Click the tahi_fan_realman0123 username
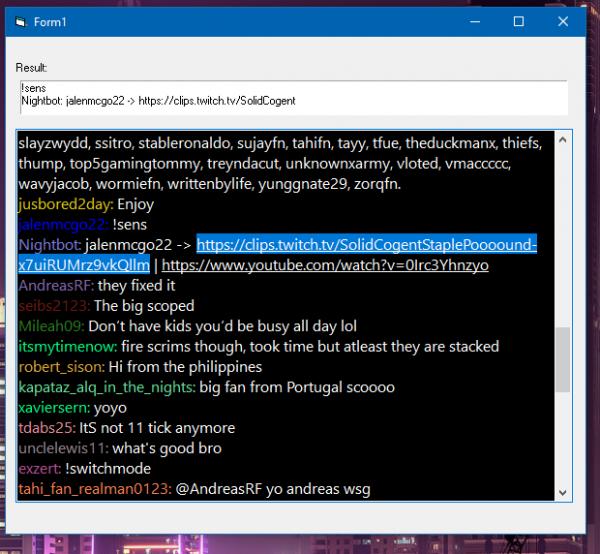600x554 pixels. pyautogui.click(x=95, y=489)
